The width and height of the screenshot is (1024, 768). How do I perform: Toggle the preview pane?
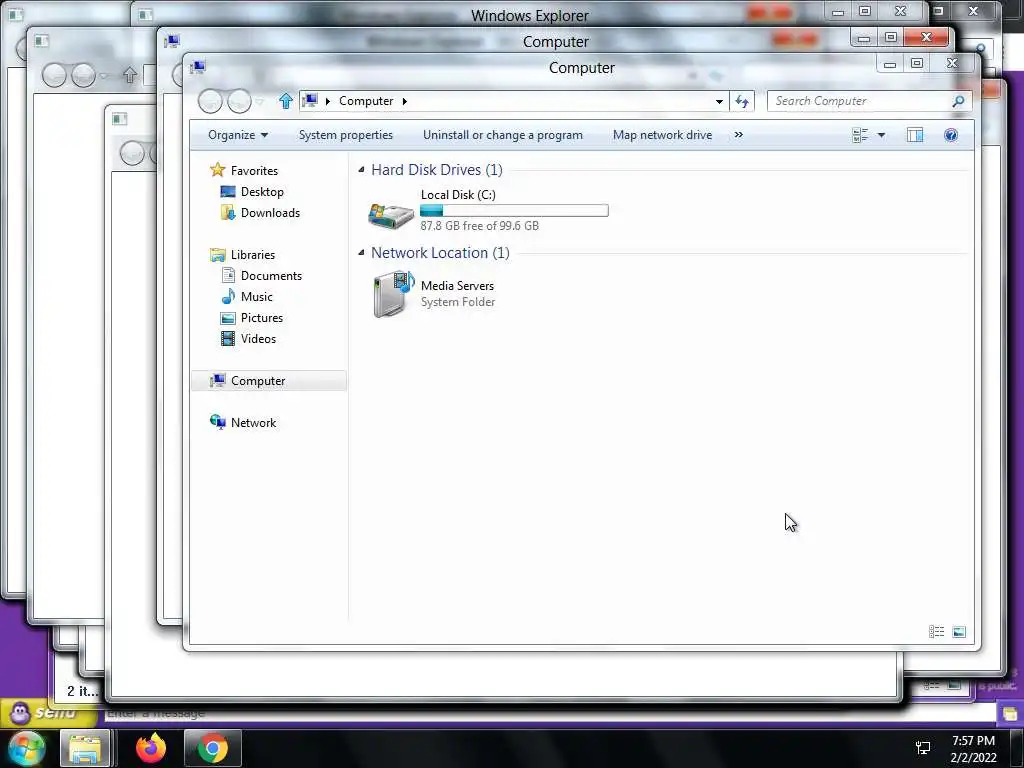click(915, 135)
